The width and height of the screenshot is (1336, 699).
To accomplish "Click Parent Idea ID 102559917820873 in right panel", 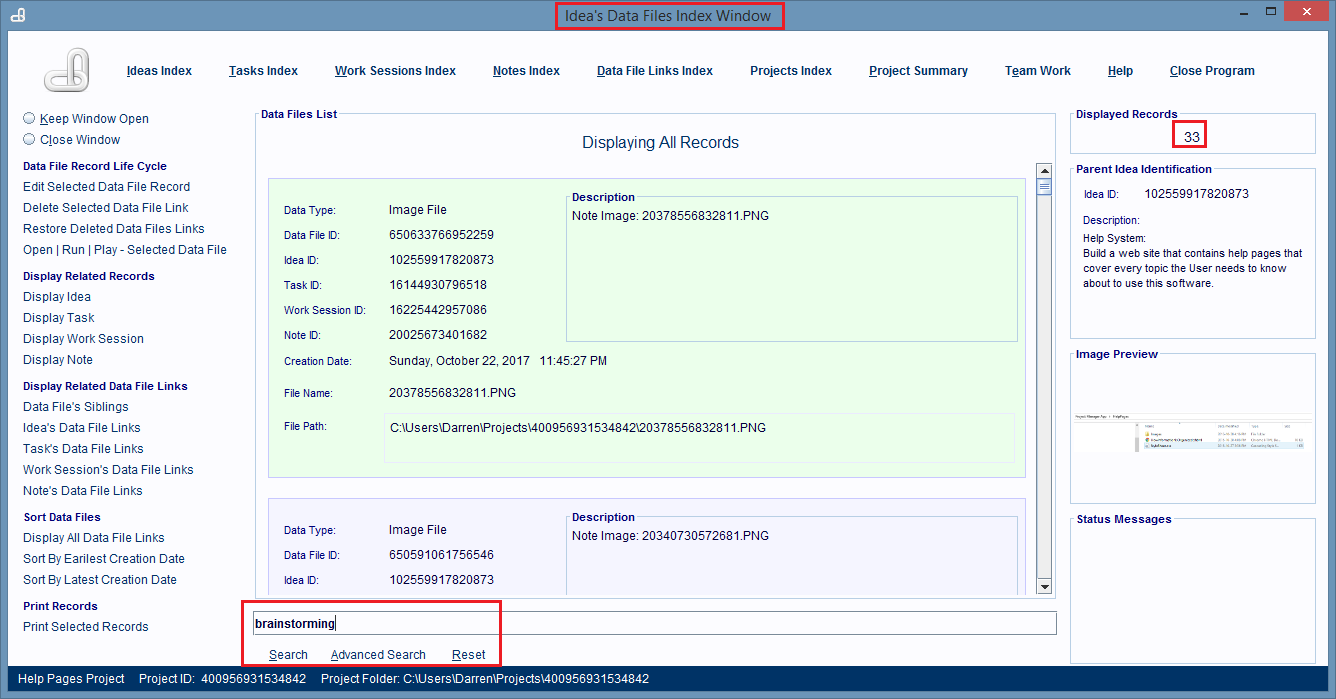I will (x=1196, y=194).
